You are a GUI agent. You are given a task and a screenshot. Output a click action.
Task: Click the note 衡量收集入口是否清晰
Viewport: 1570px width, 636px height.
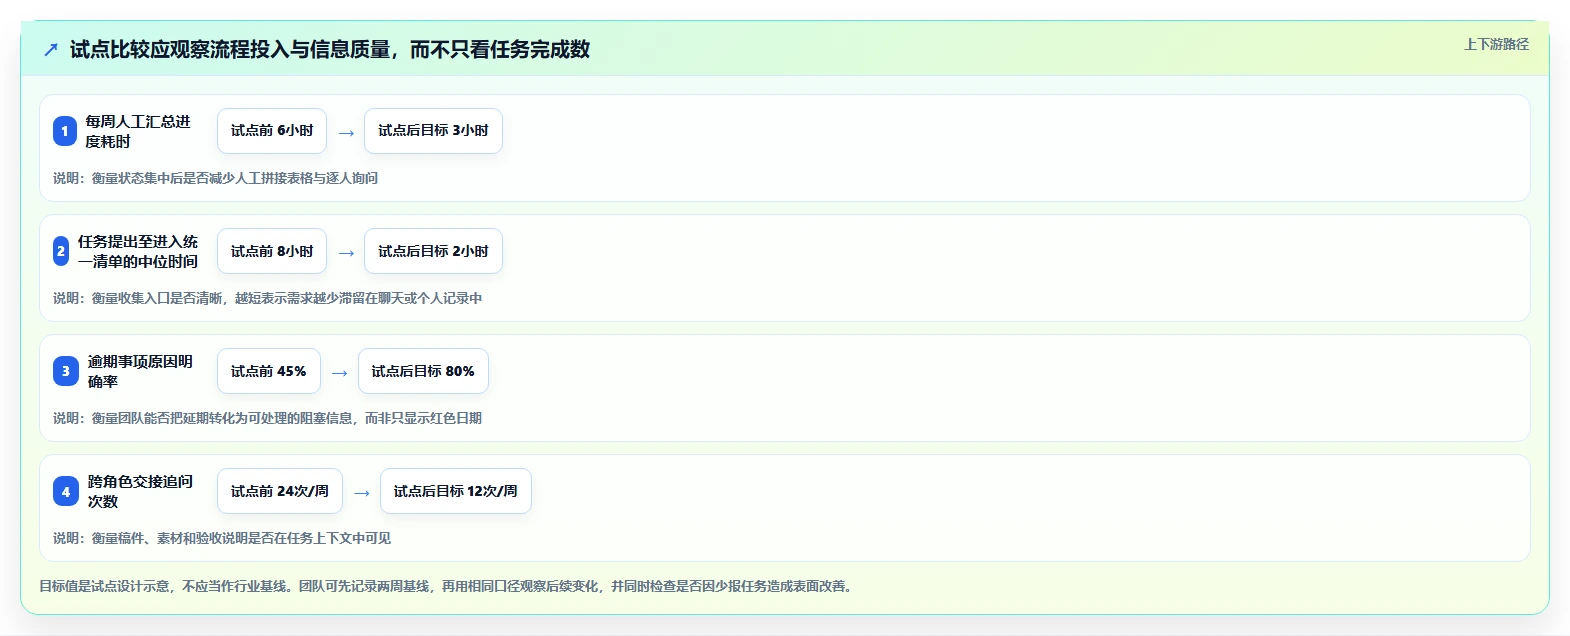267,298
